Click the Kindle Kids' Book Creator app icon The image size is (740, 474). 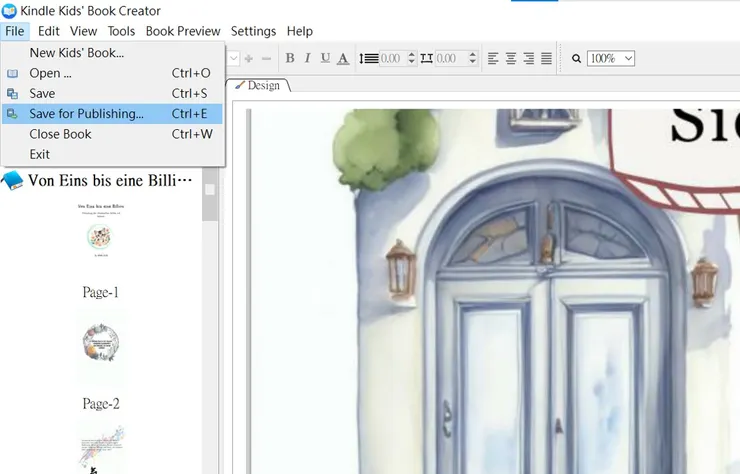pyautogui.click(x=9, y=10)
